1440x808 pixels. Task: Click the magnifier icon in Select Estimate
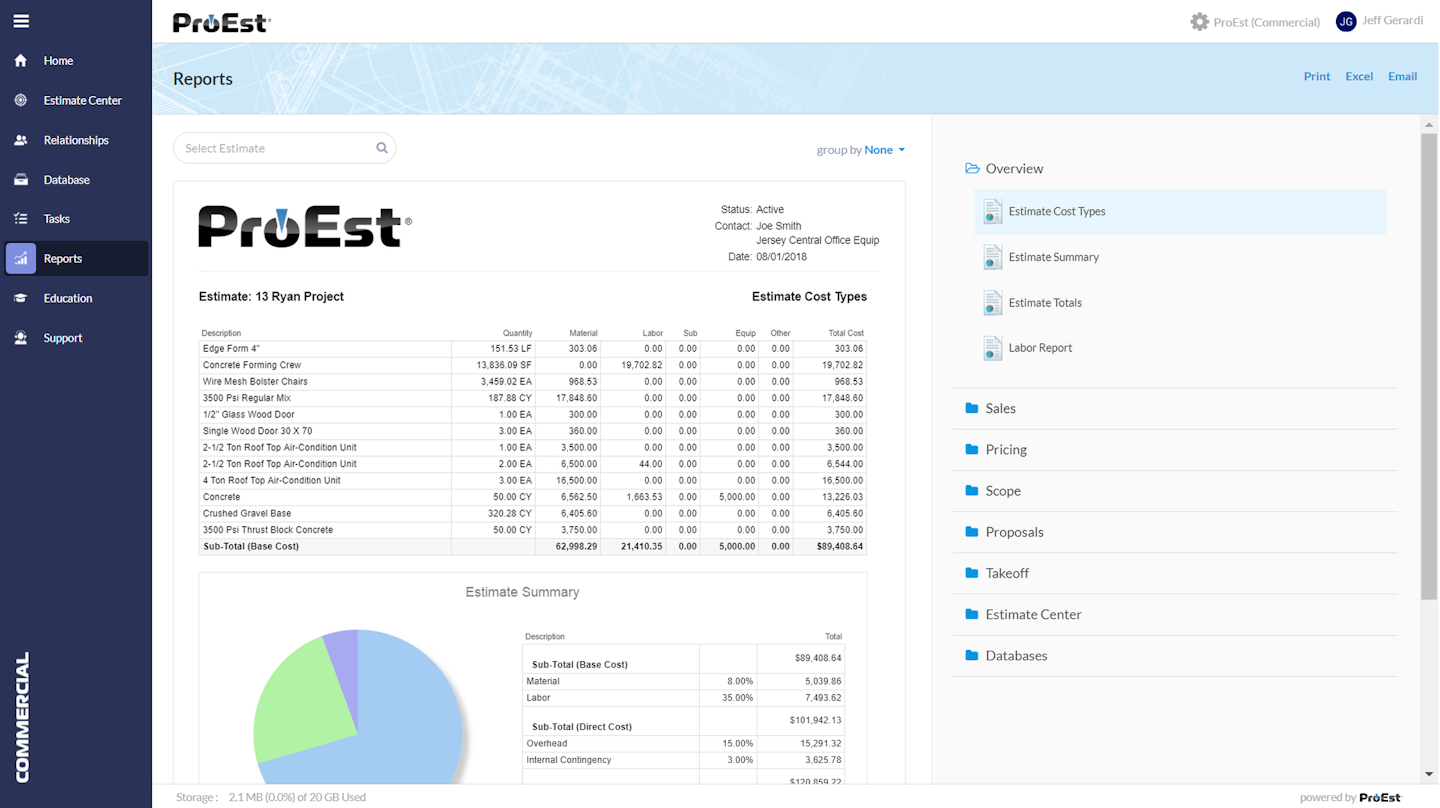(x=381, y=147)
